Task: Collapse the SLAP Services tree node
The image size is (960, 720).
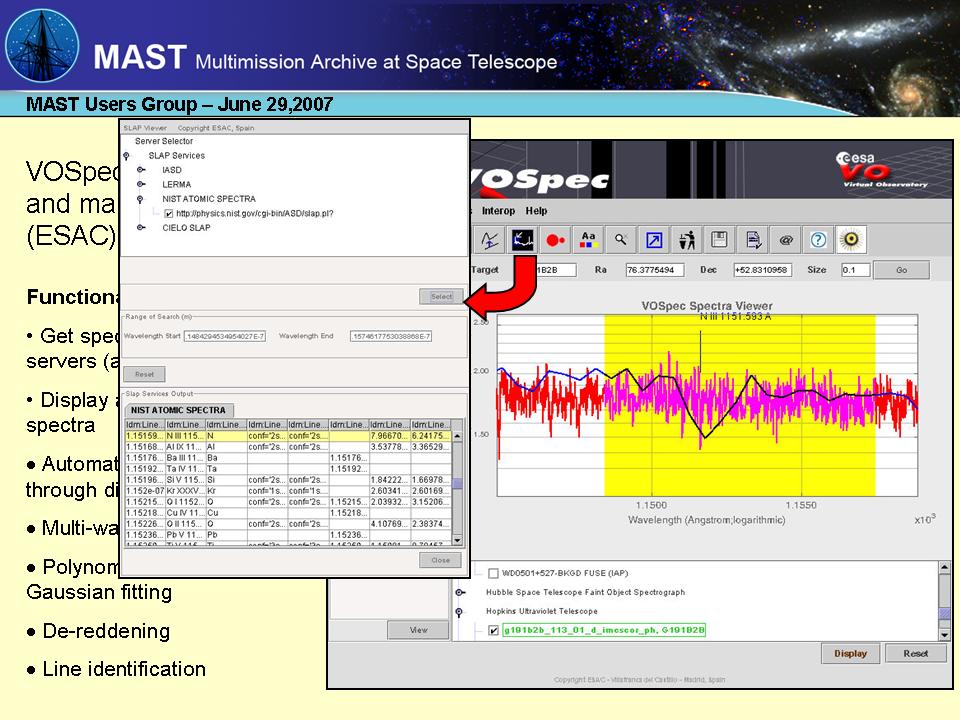Action: pos(127,156)
